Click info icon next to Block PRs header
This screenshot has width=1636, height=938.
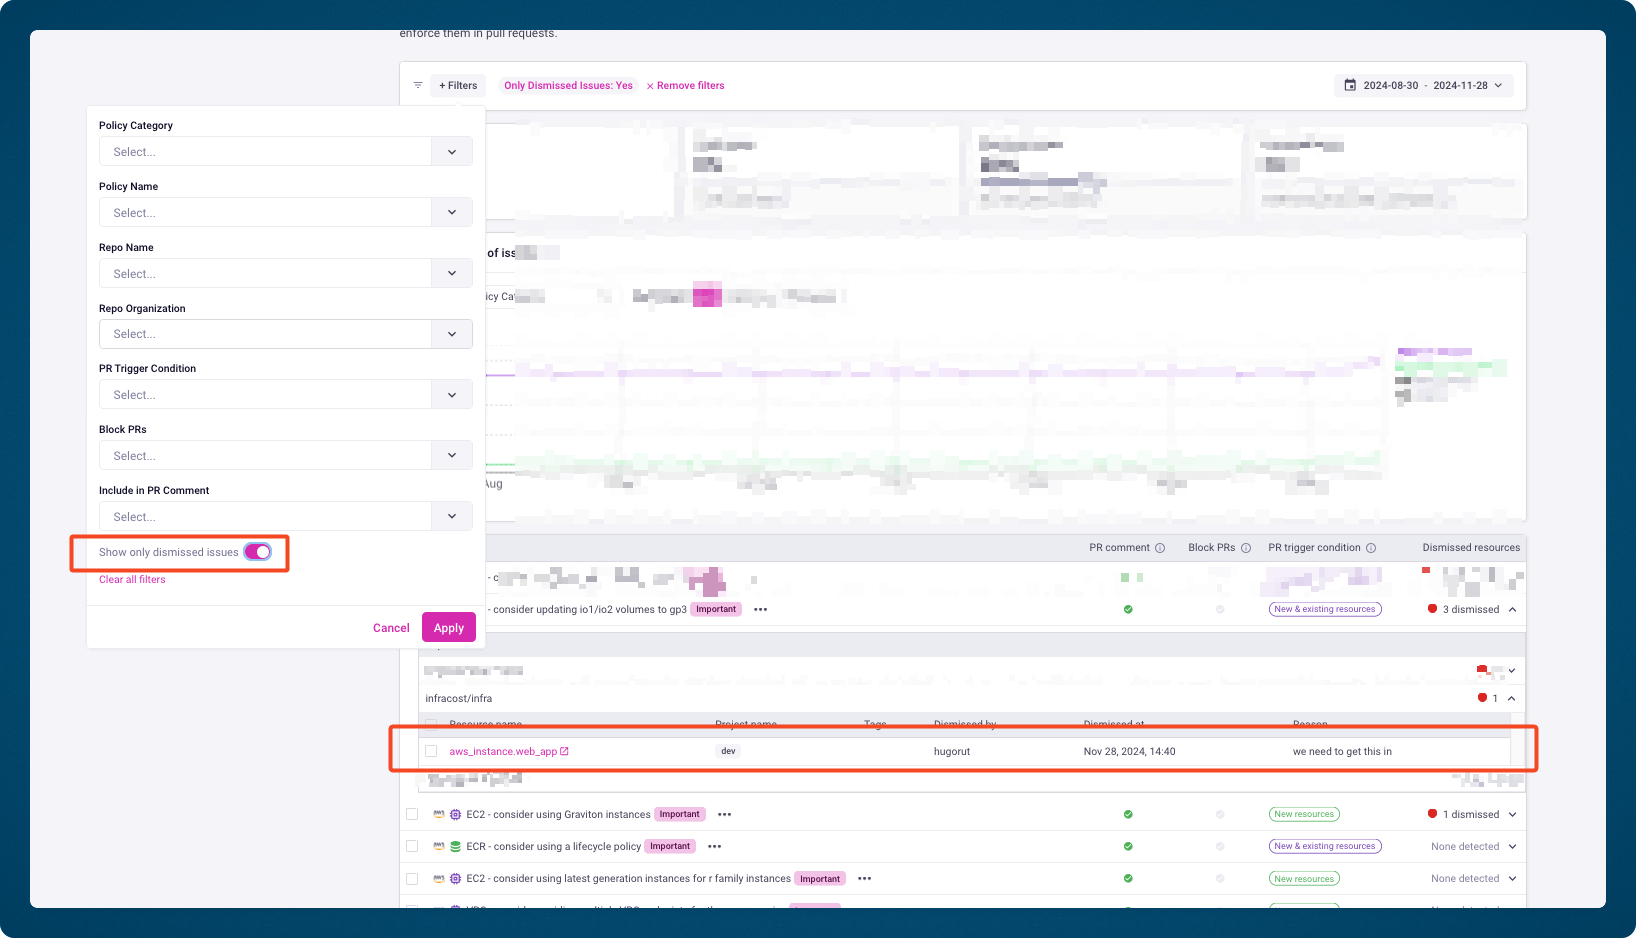point(1246,548)
